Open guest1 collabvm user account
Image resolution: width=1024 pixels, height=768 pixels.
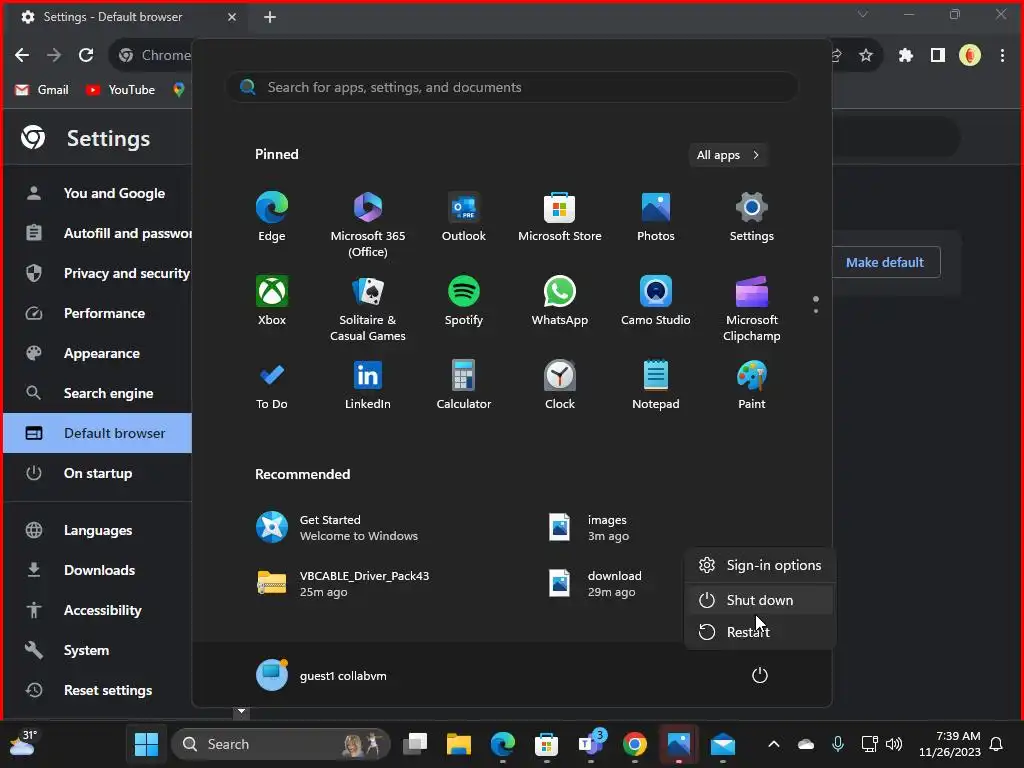(321, 675)
